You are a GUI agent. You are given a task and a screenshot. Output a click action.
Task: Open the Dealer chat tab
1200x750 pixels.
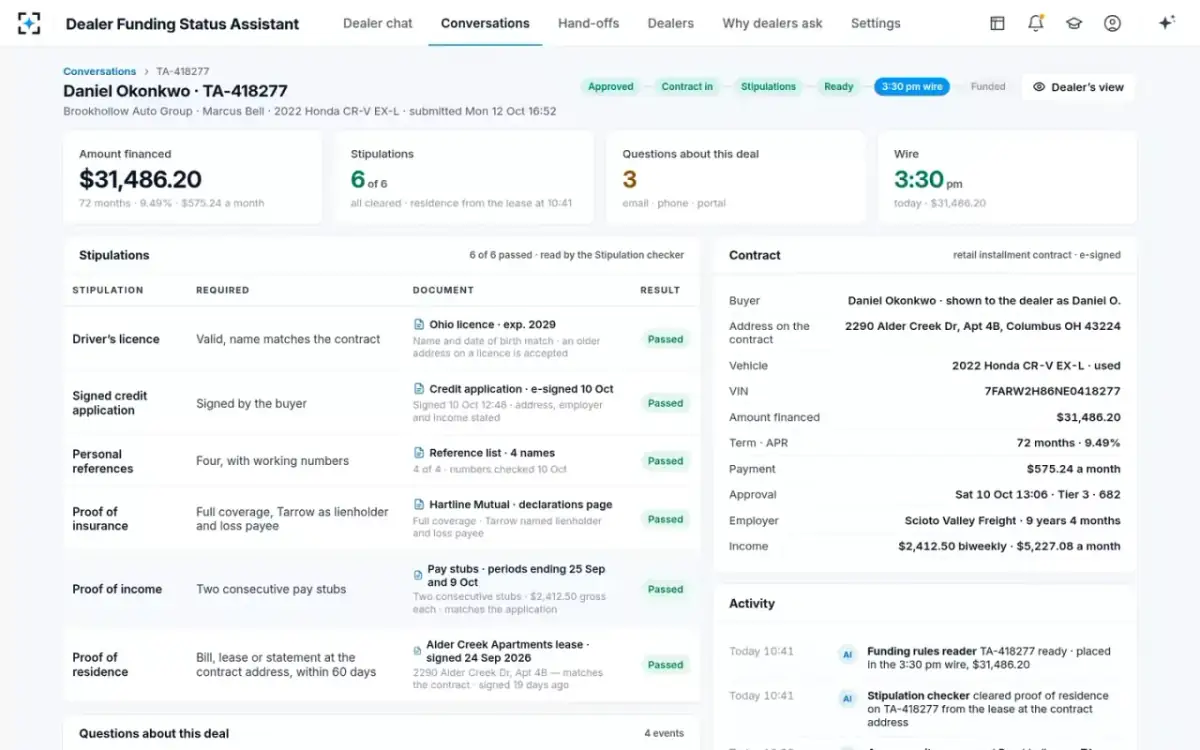378,23
